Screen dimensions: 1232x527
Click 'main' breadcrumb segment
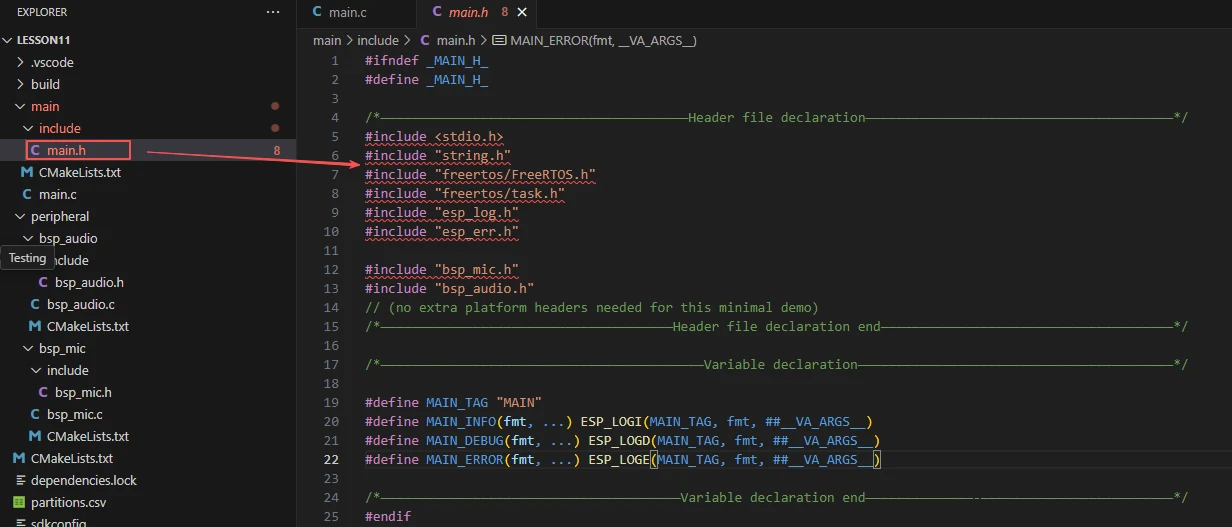coord(326,40)
